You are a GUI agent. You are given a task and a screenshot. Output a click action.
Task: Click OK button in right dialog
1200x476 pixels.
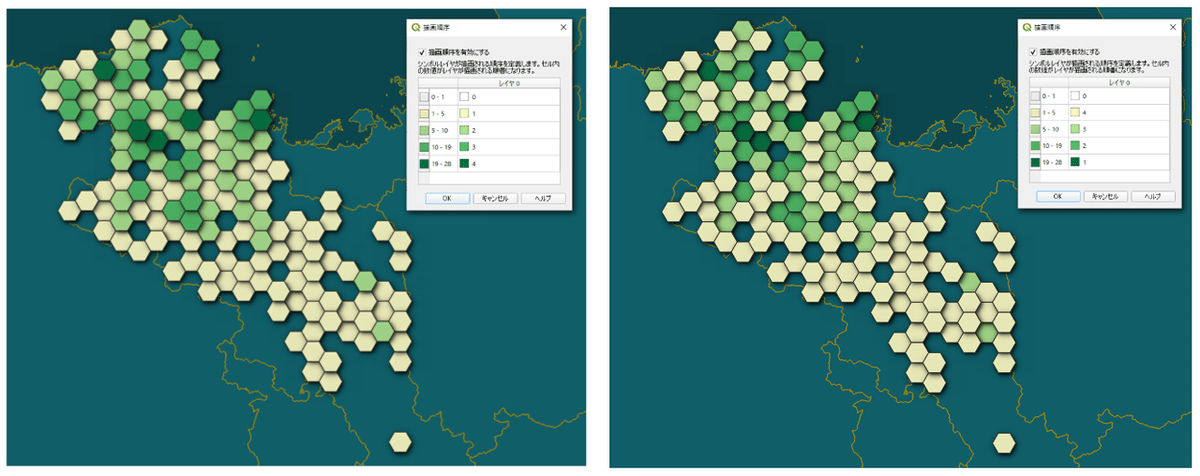tap(1058, 198)
